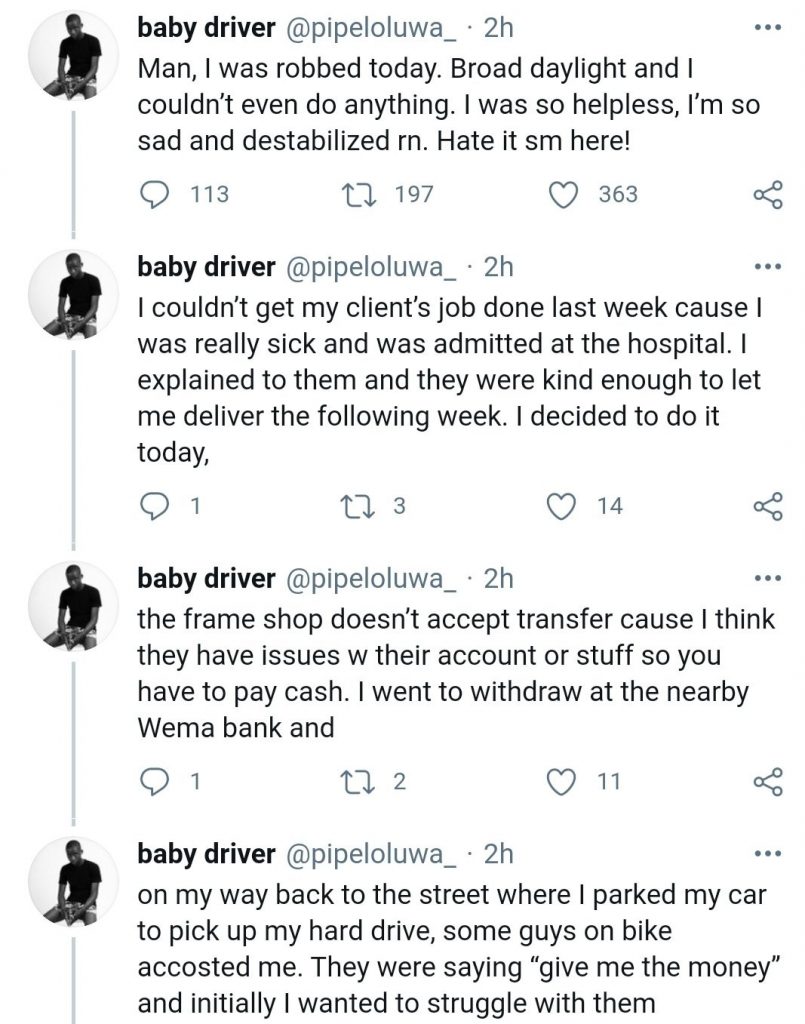Image resolution: width=805 pixels, height=1024 pixels.
Task: Open more options on the first tweet
Action: (766, 27)
